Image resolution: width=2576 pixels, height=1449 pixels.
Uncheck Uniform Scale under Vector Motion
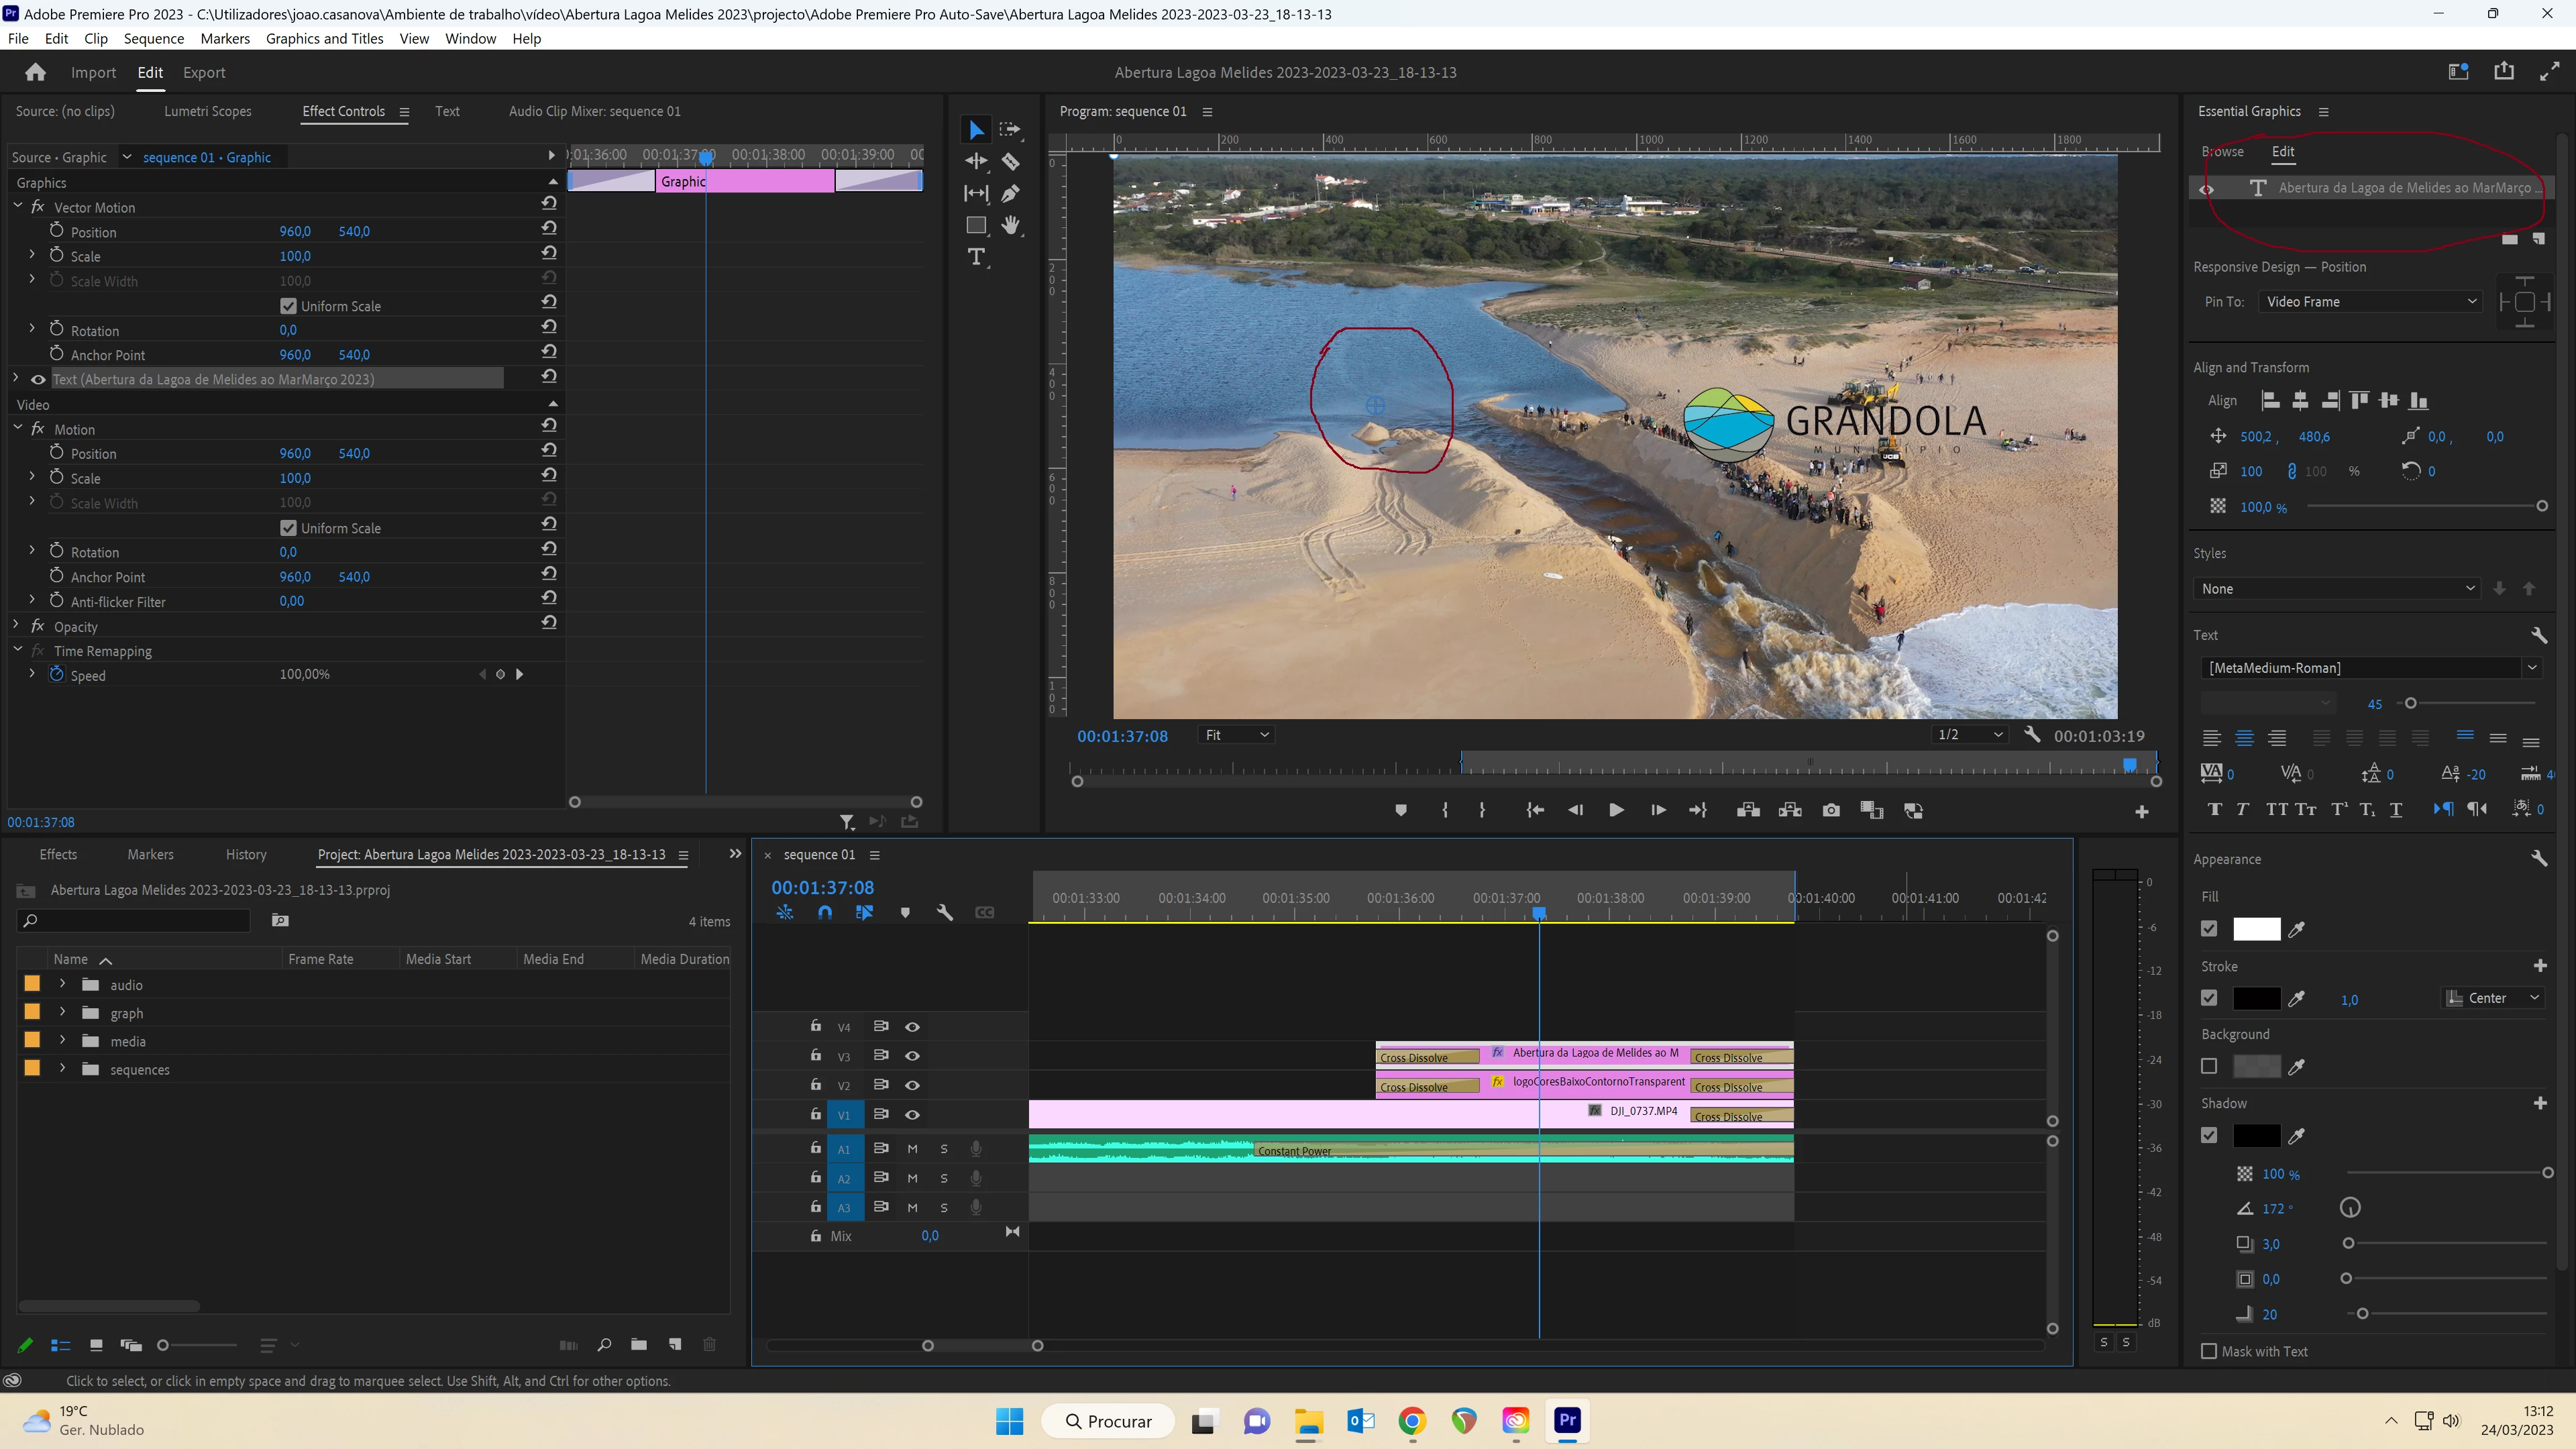pos(289,306)
